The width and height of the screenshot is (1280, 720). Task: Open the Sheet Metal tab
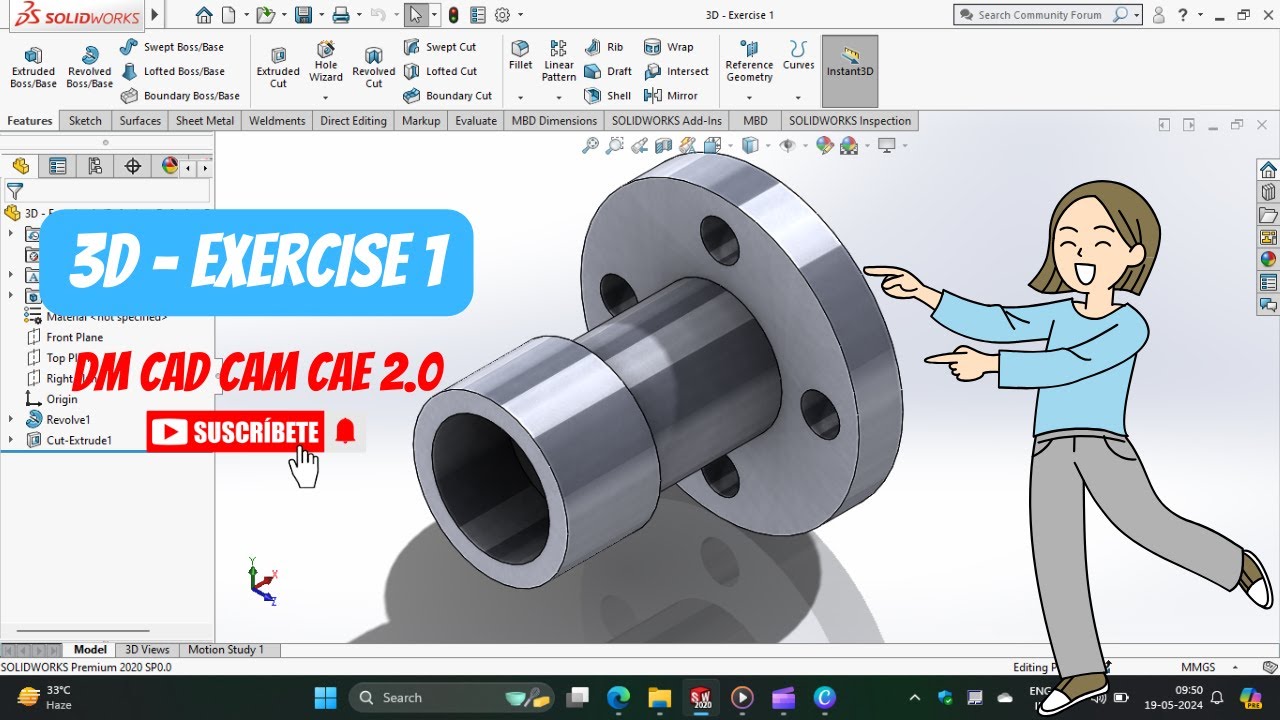tap(205, 121)
